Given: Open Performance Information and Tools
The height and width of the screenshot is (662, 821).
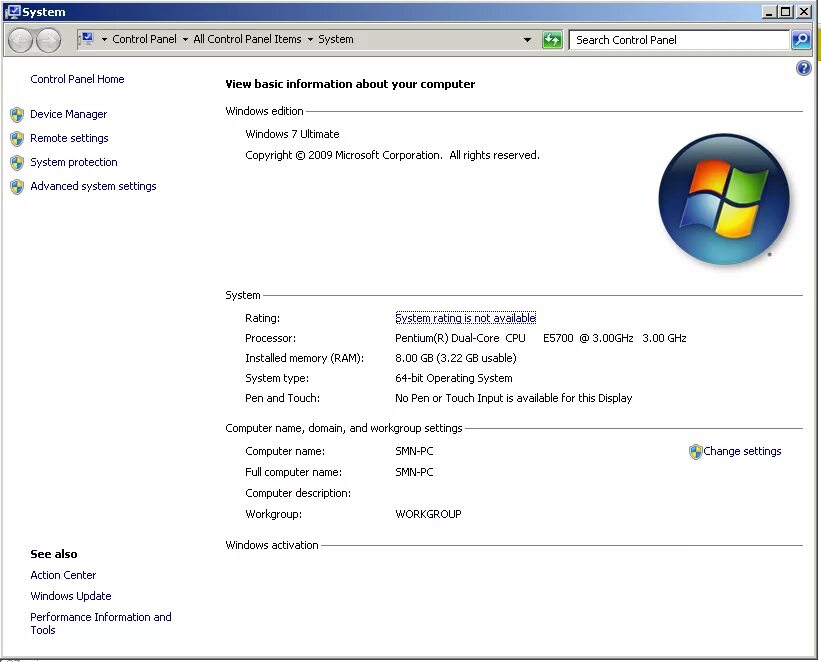Looking at the screenshot, I should pyautogui.click(x=101, y=623).
